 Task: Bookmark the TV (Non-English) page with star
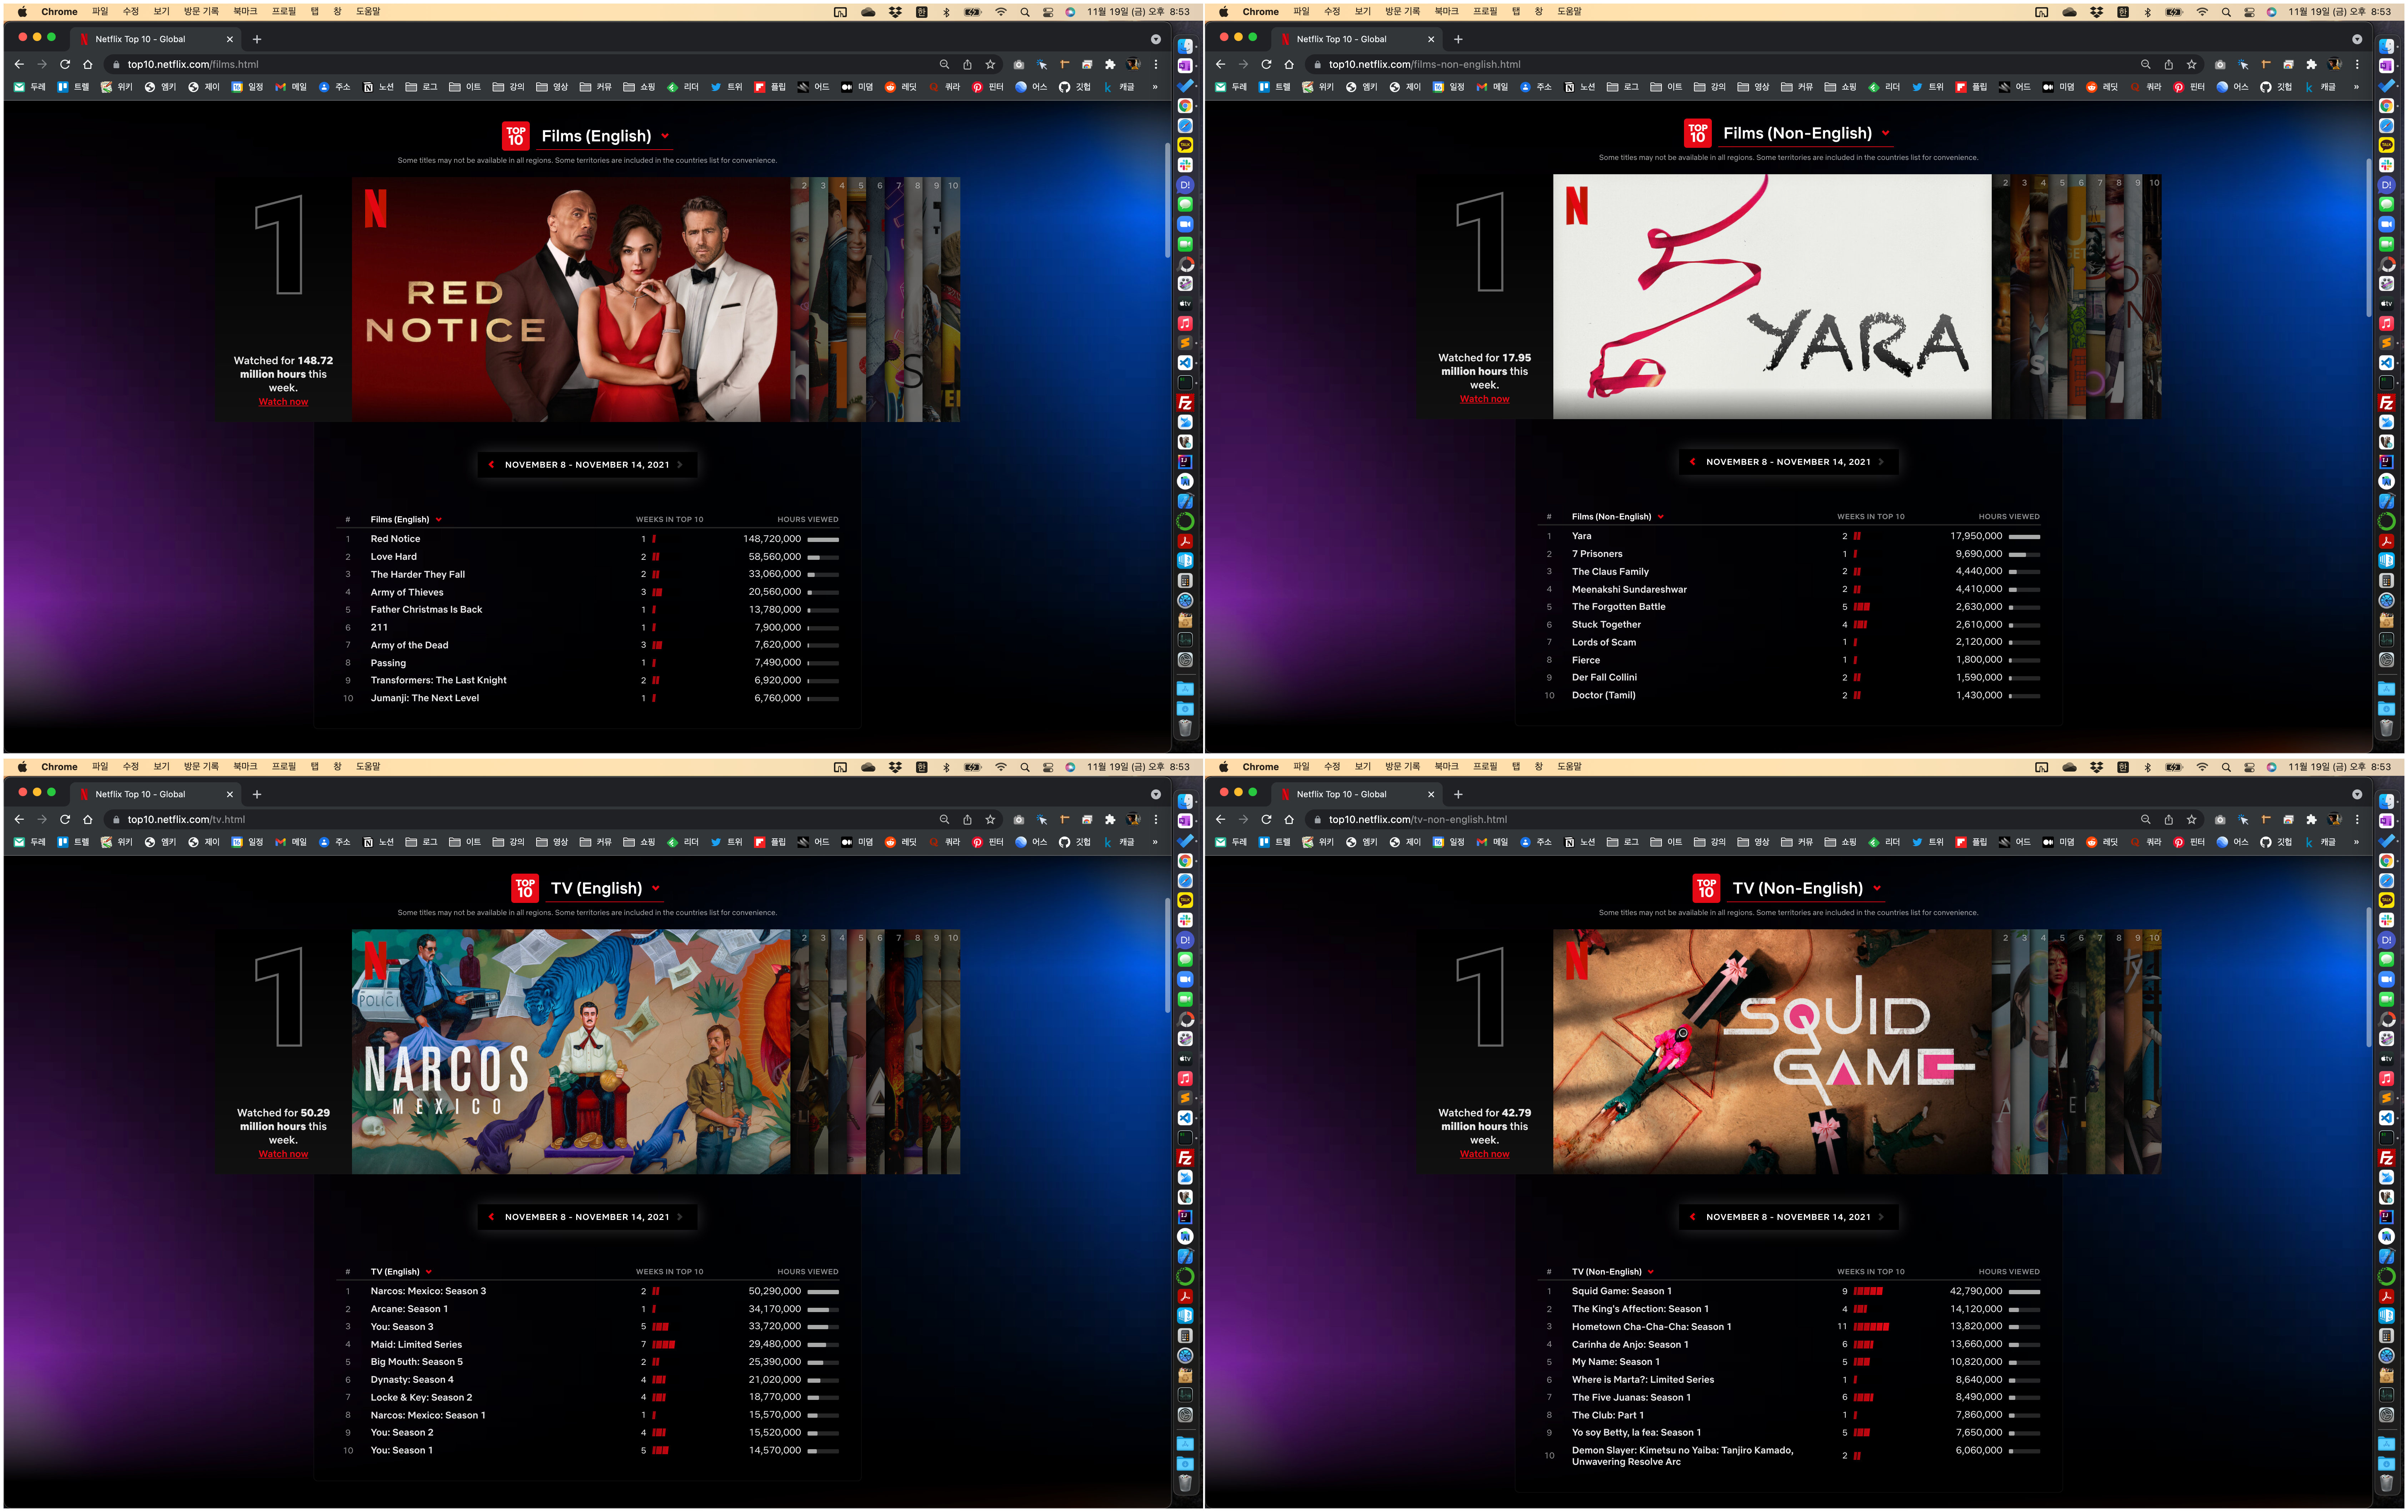[x=2191, y=819]
